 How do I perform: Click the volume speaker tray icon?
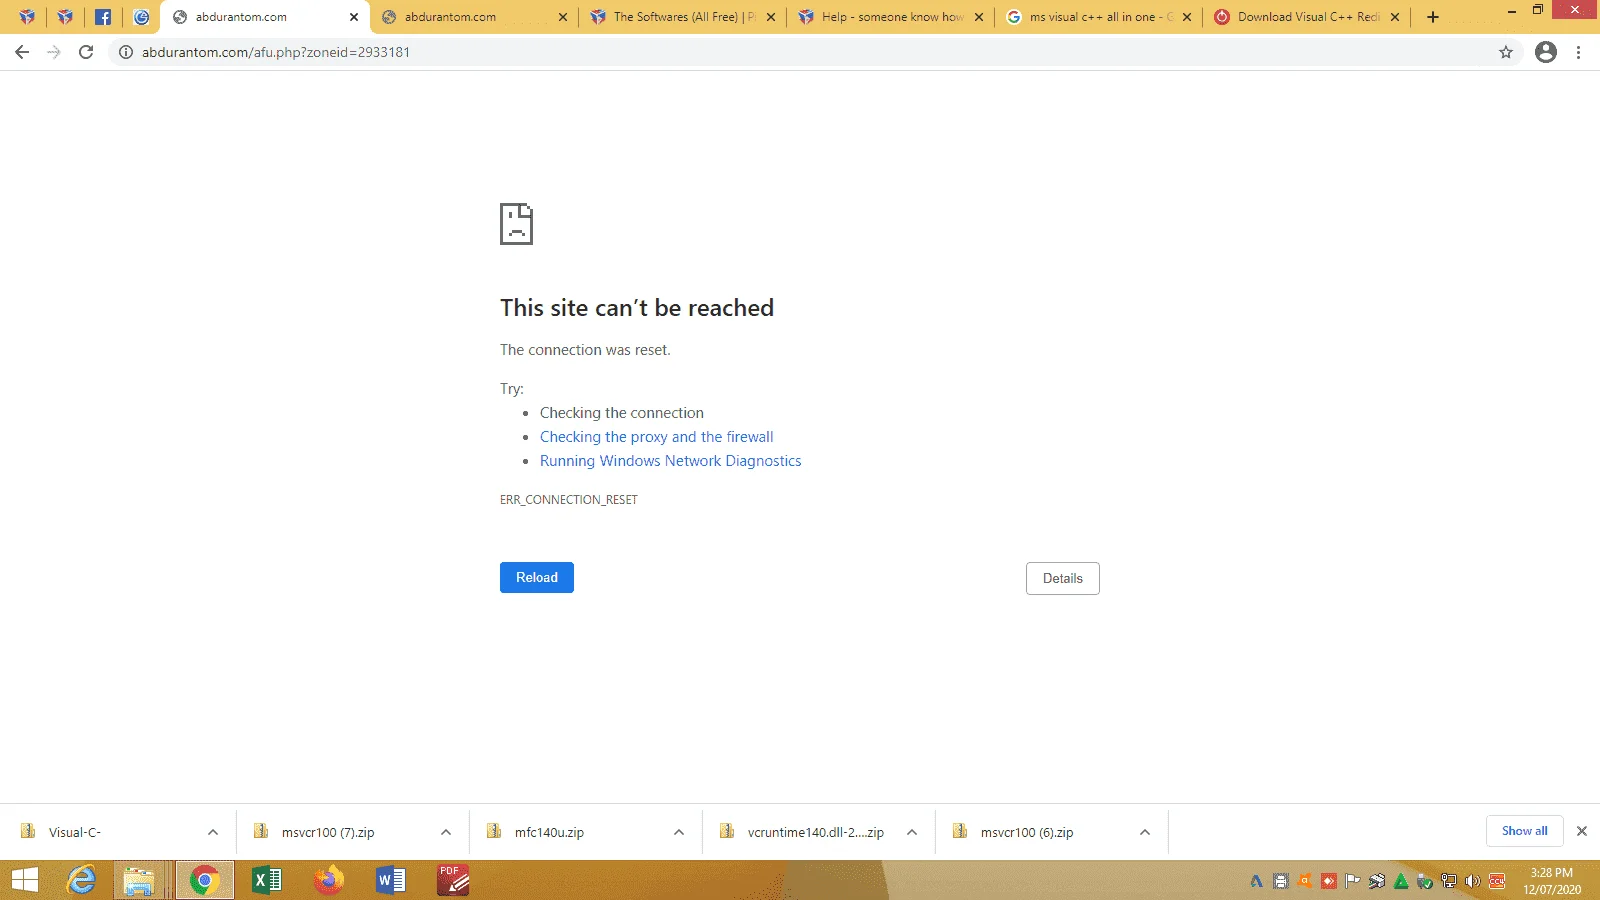pyautogui.click(x=1473, y=881)
